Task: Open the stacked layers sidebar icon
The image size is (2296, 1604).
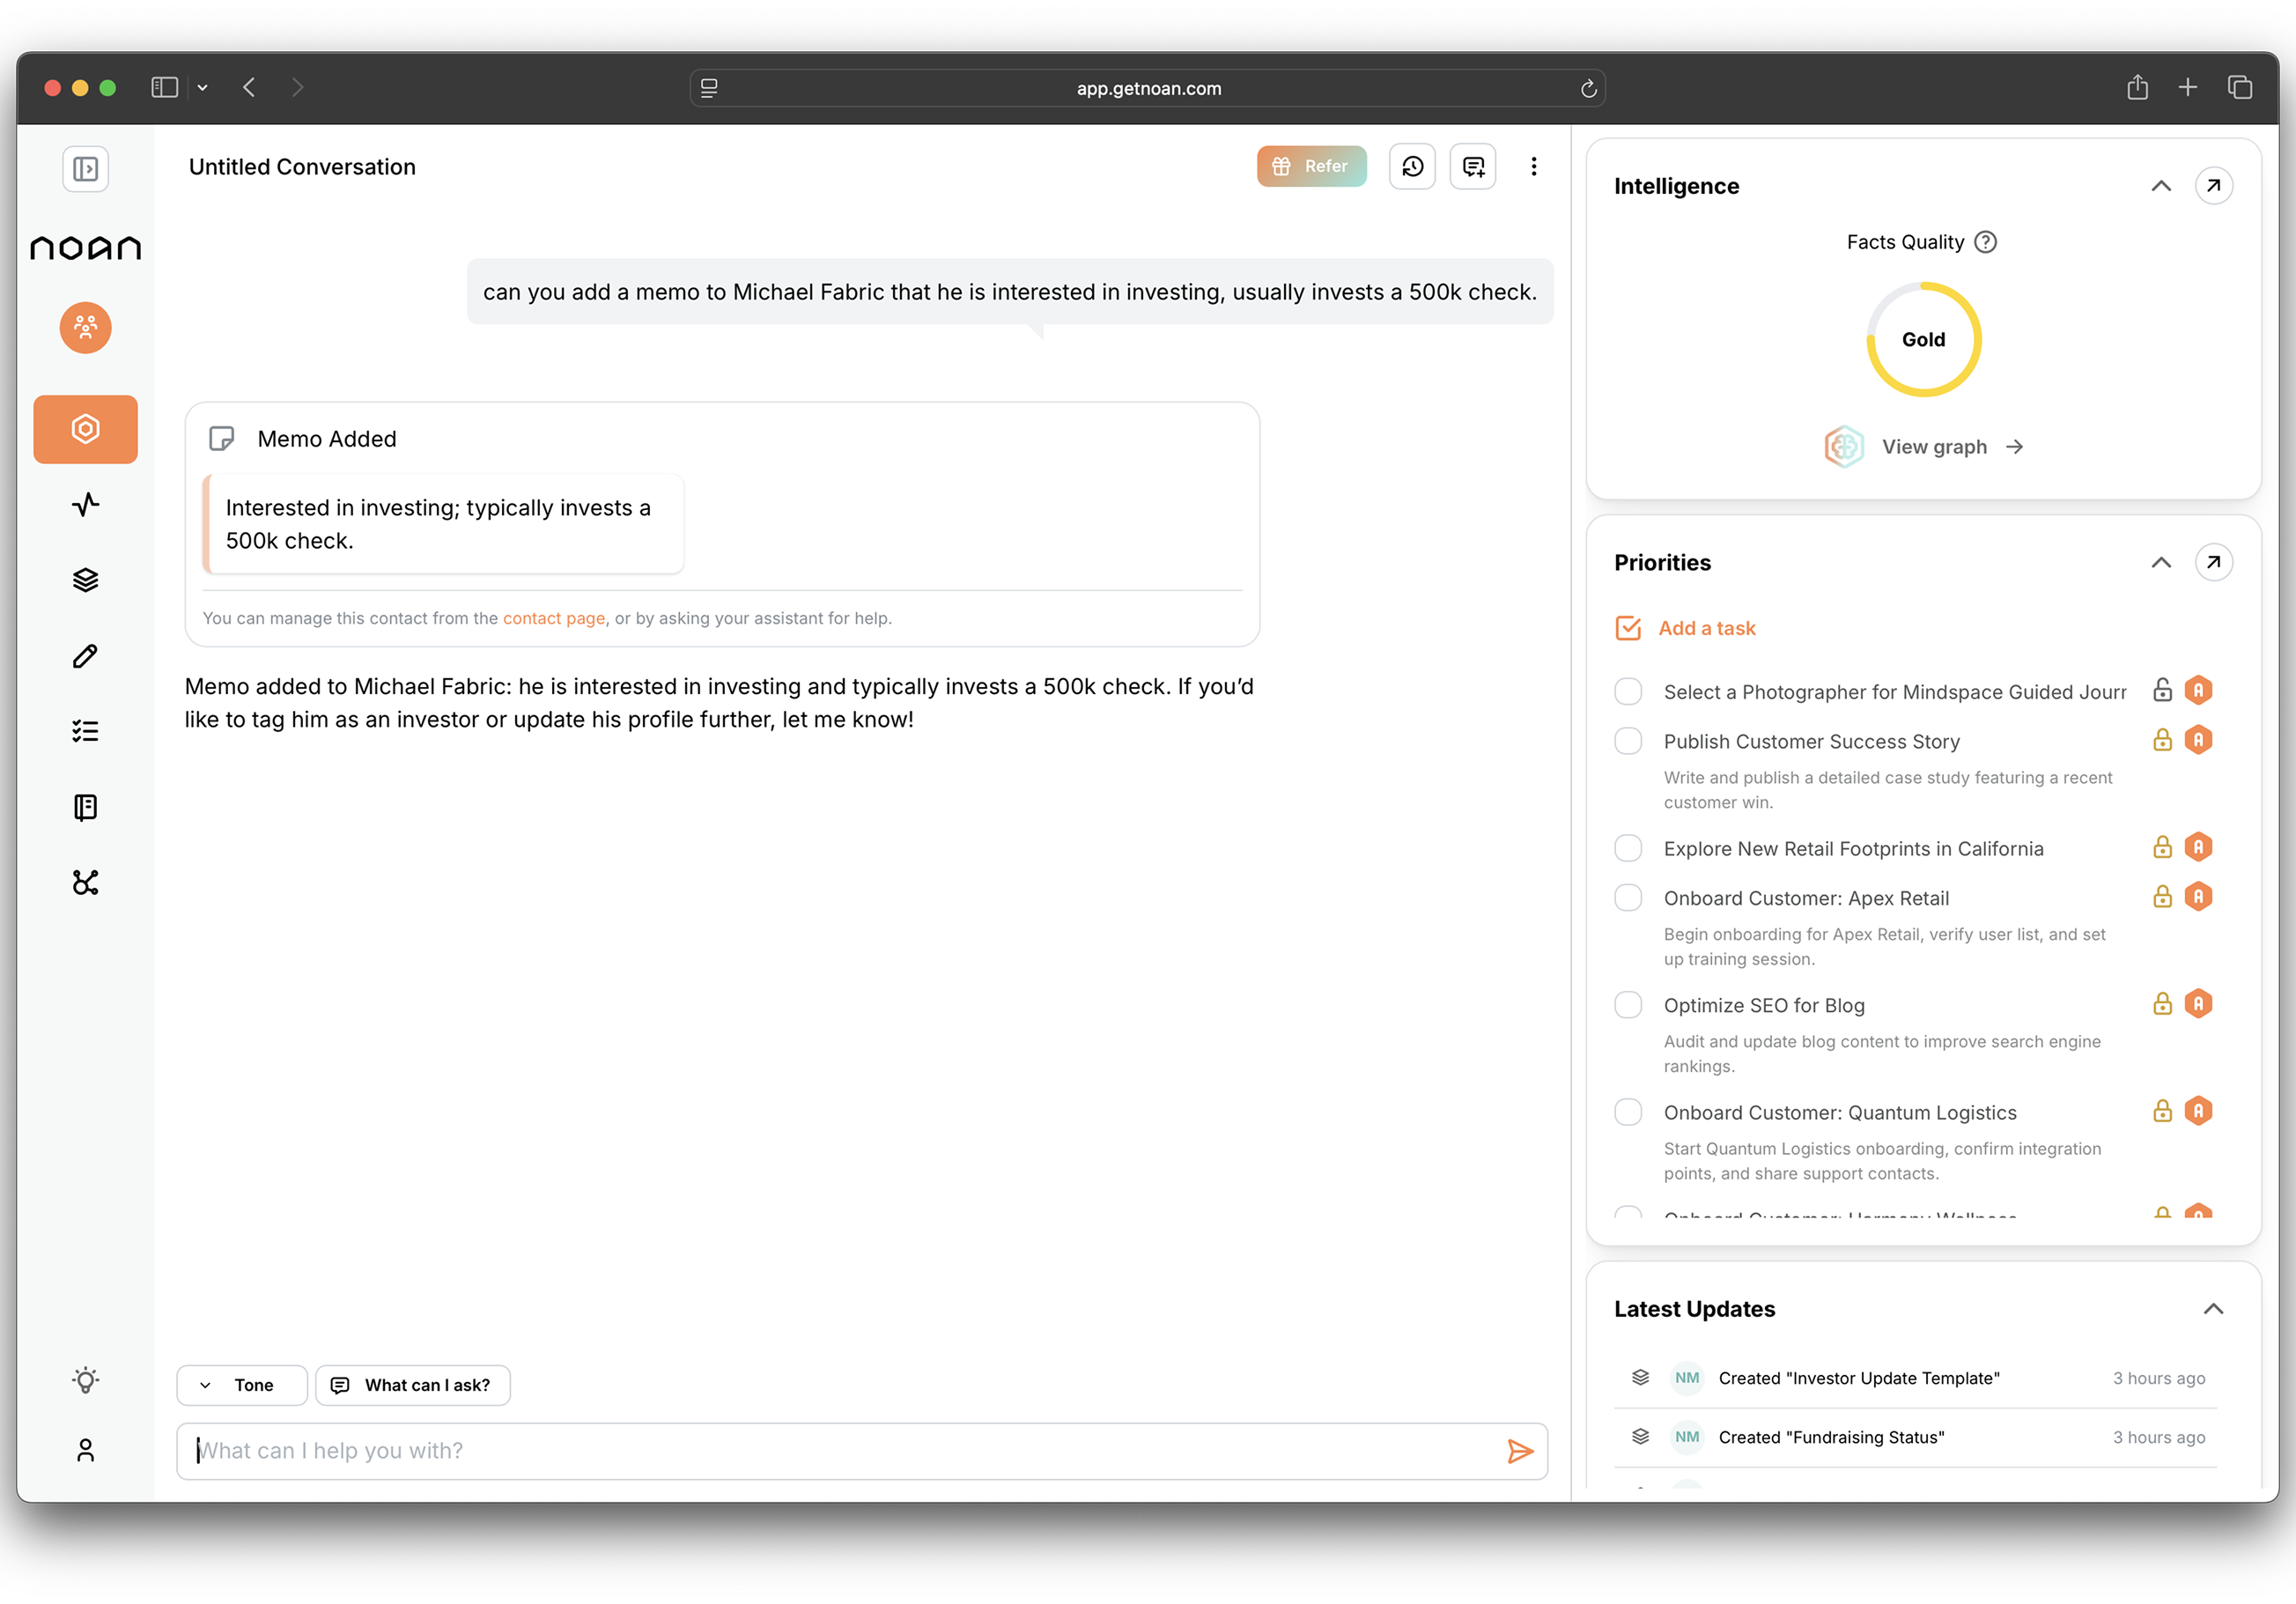Action: (86, 580)
